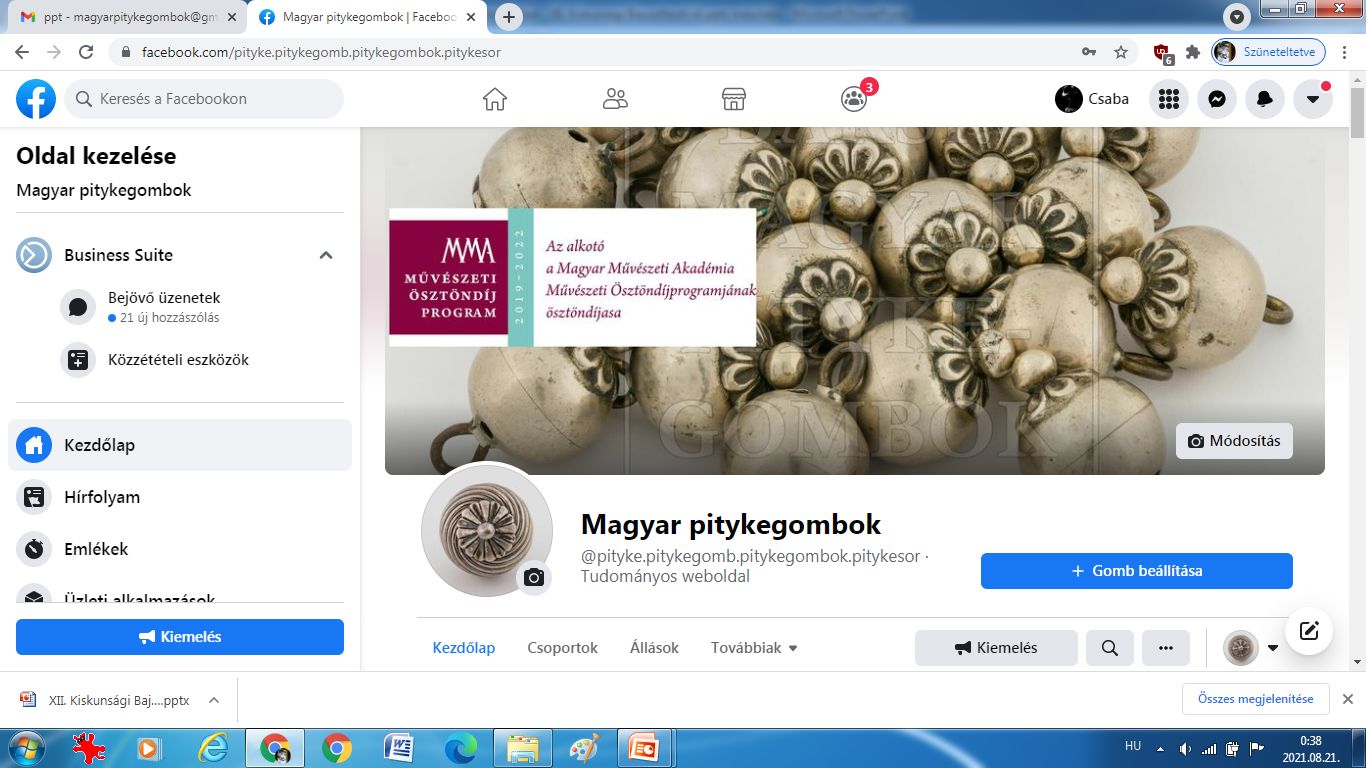
Task: Click Összes megjelenítése in downloads bar
Action: coord(1255,699)
